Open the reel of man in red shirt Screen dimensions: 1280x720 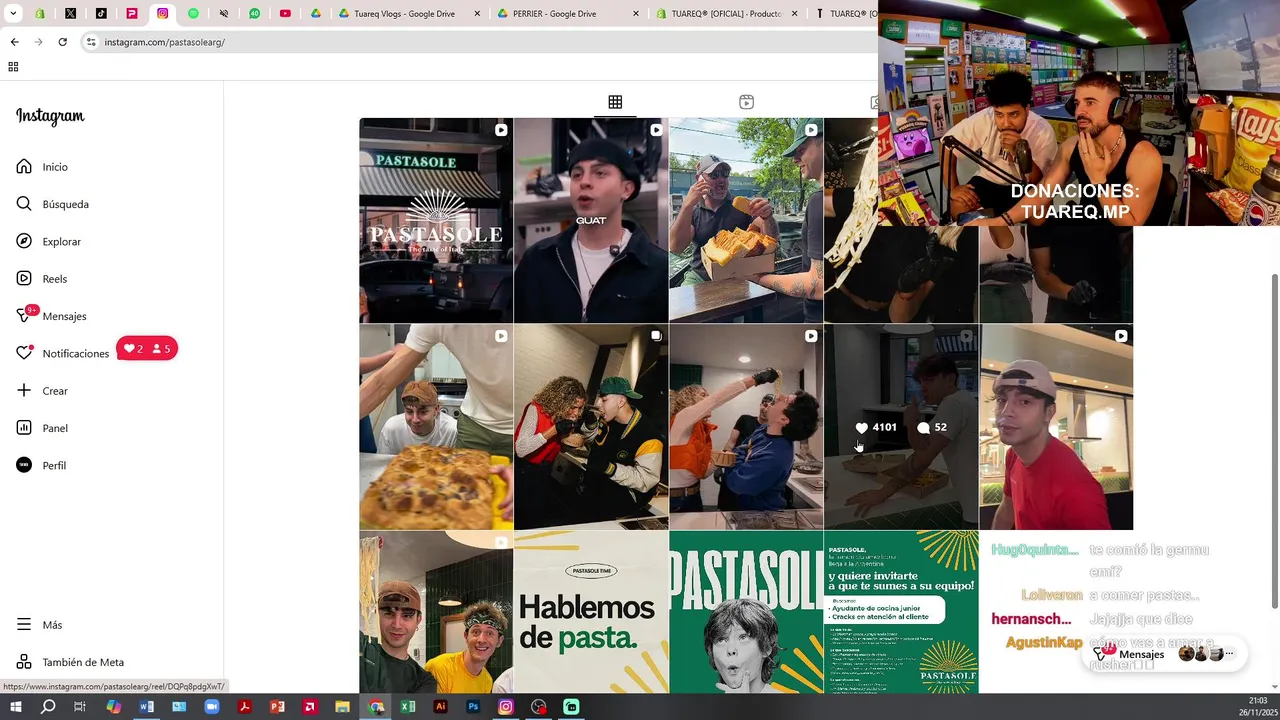pos(1056,427)
